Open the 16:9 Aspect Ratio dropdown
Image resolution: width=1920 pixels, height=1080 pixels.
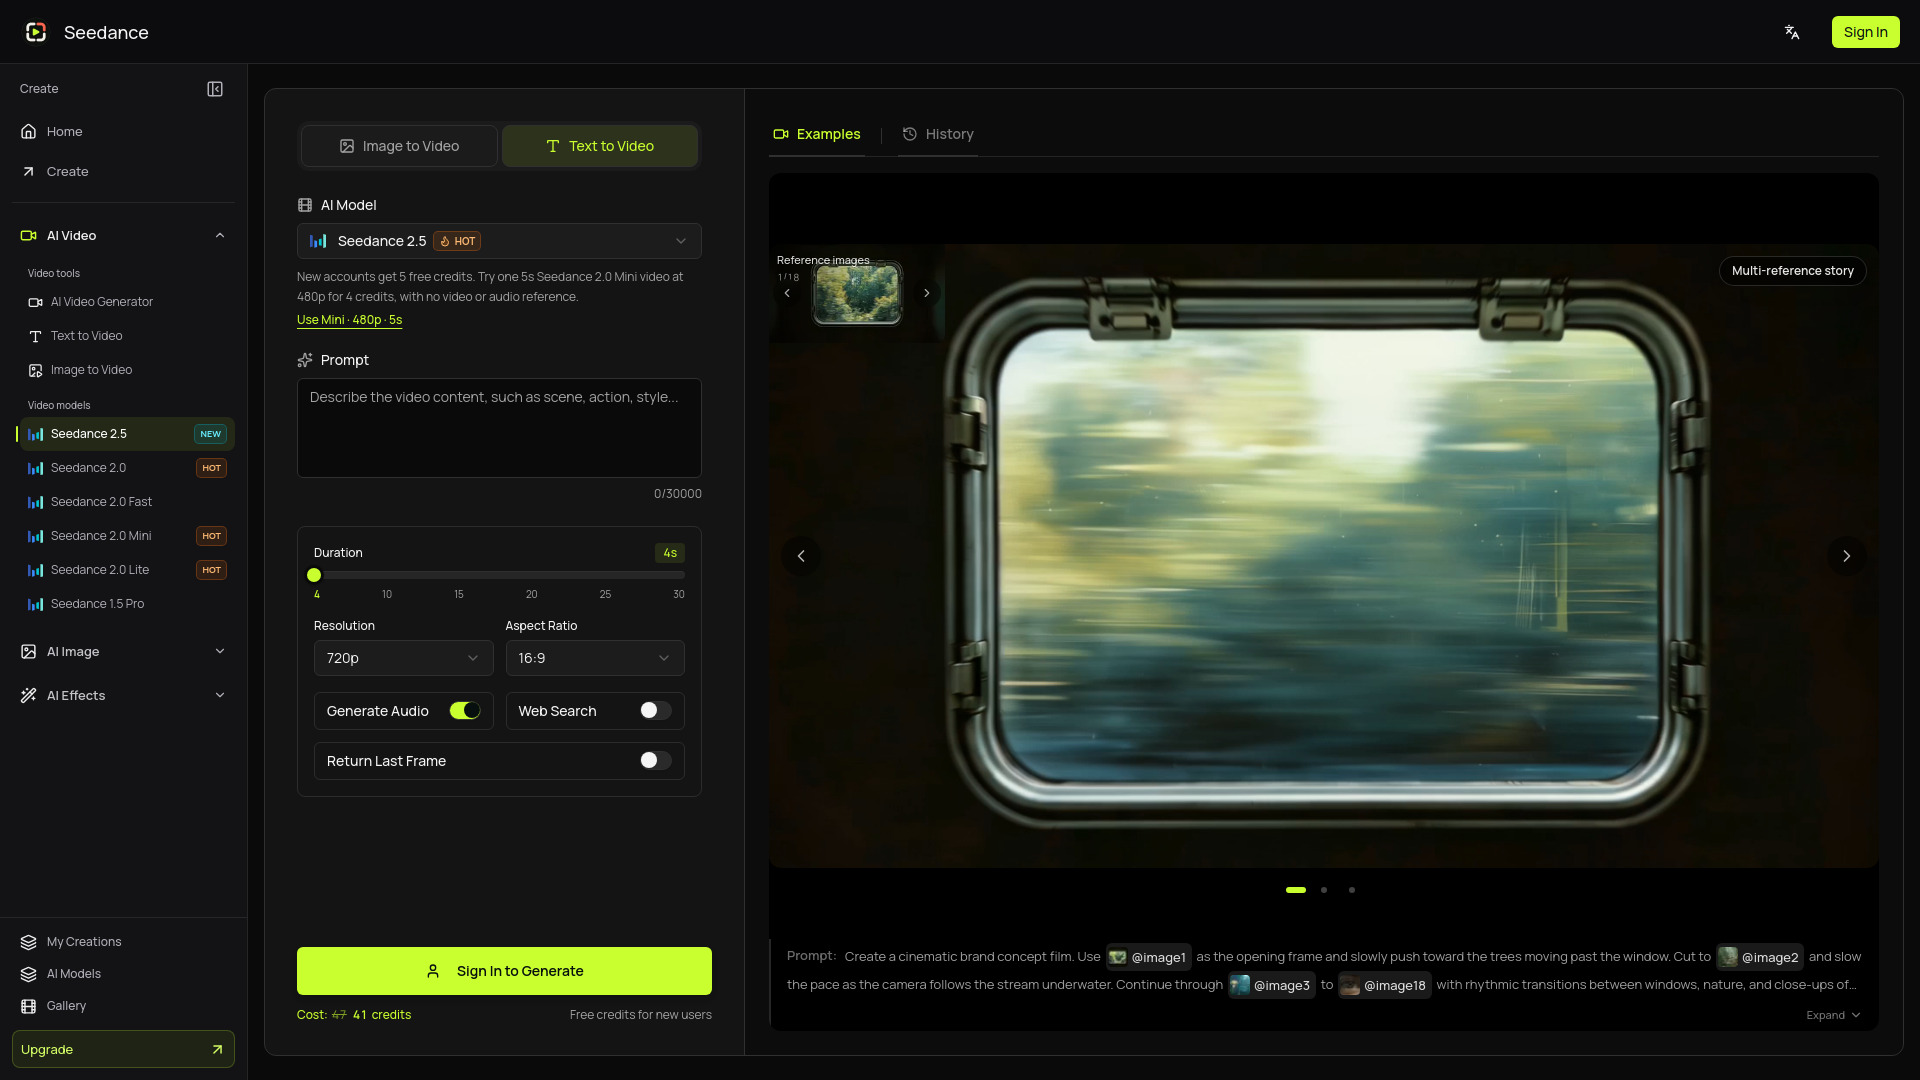point(595,658)
